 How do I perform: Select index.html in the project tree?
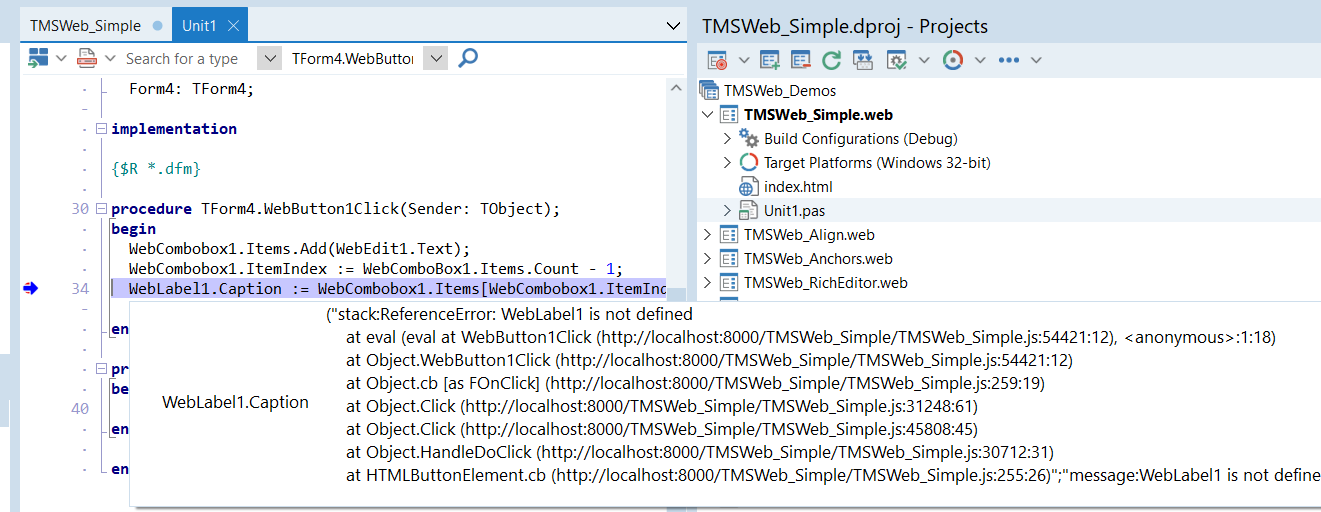[x=798, y=186]
